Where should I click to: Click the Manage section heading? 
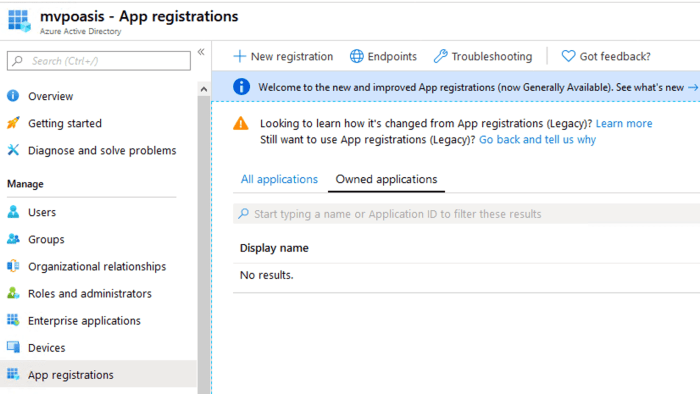[x=25, y=184]
